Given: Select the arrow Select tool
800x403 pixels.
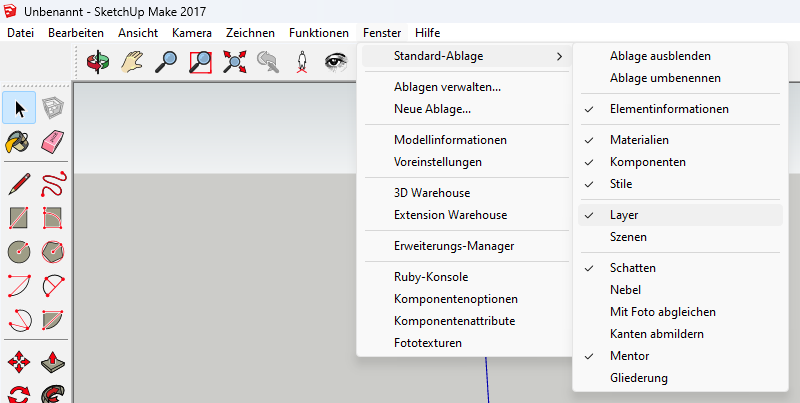Looking at the screenshot, I should (19, 108).
